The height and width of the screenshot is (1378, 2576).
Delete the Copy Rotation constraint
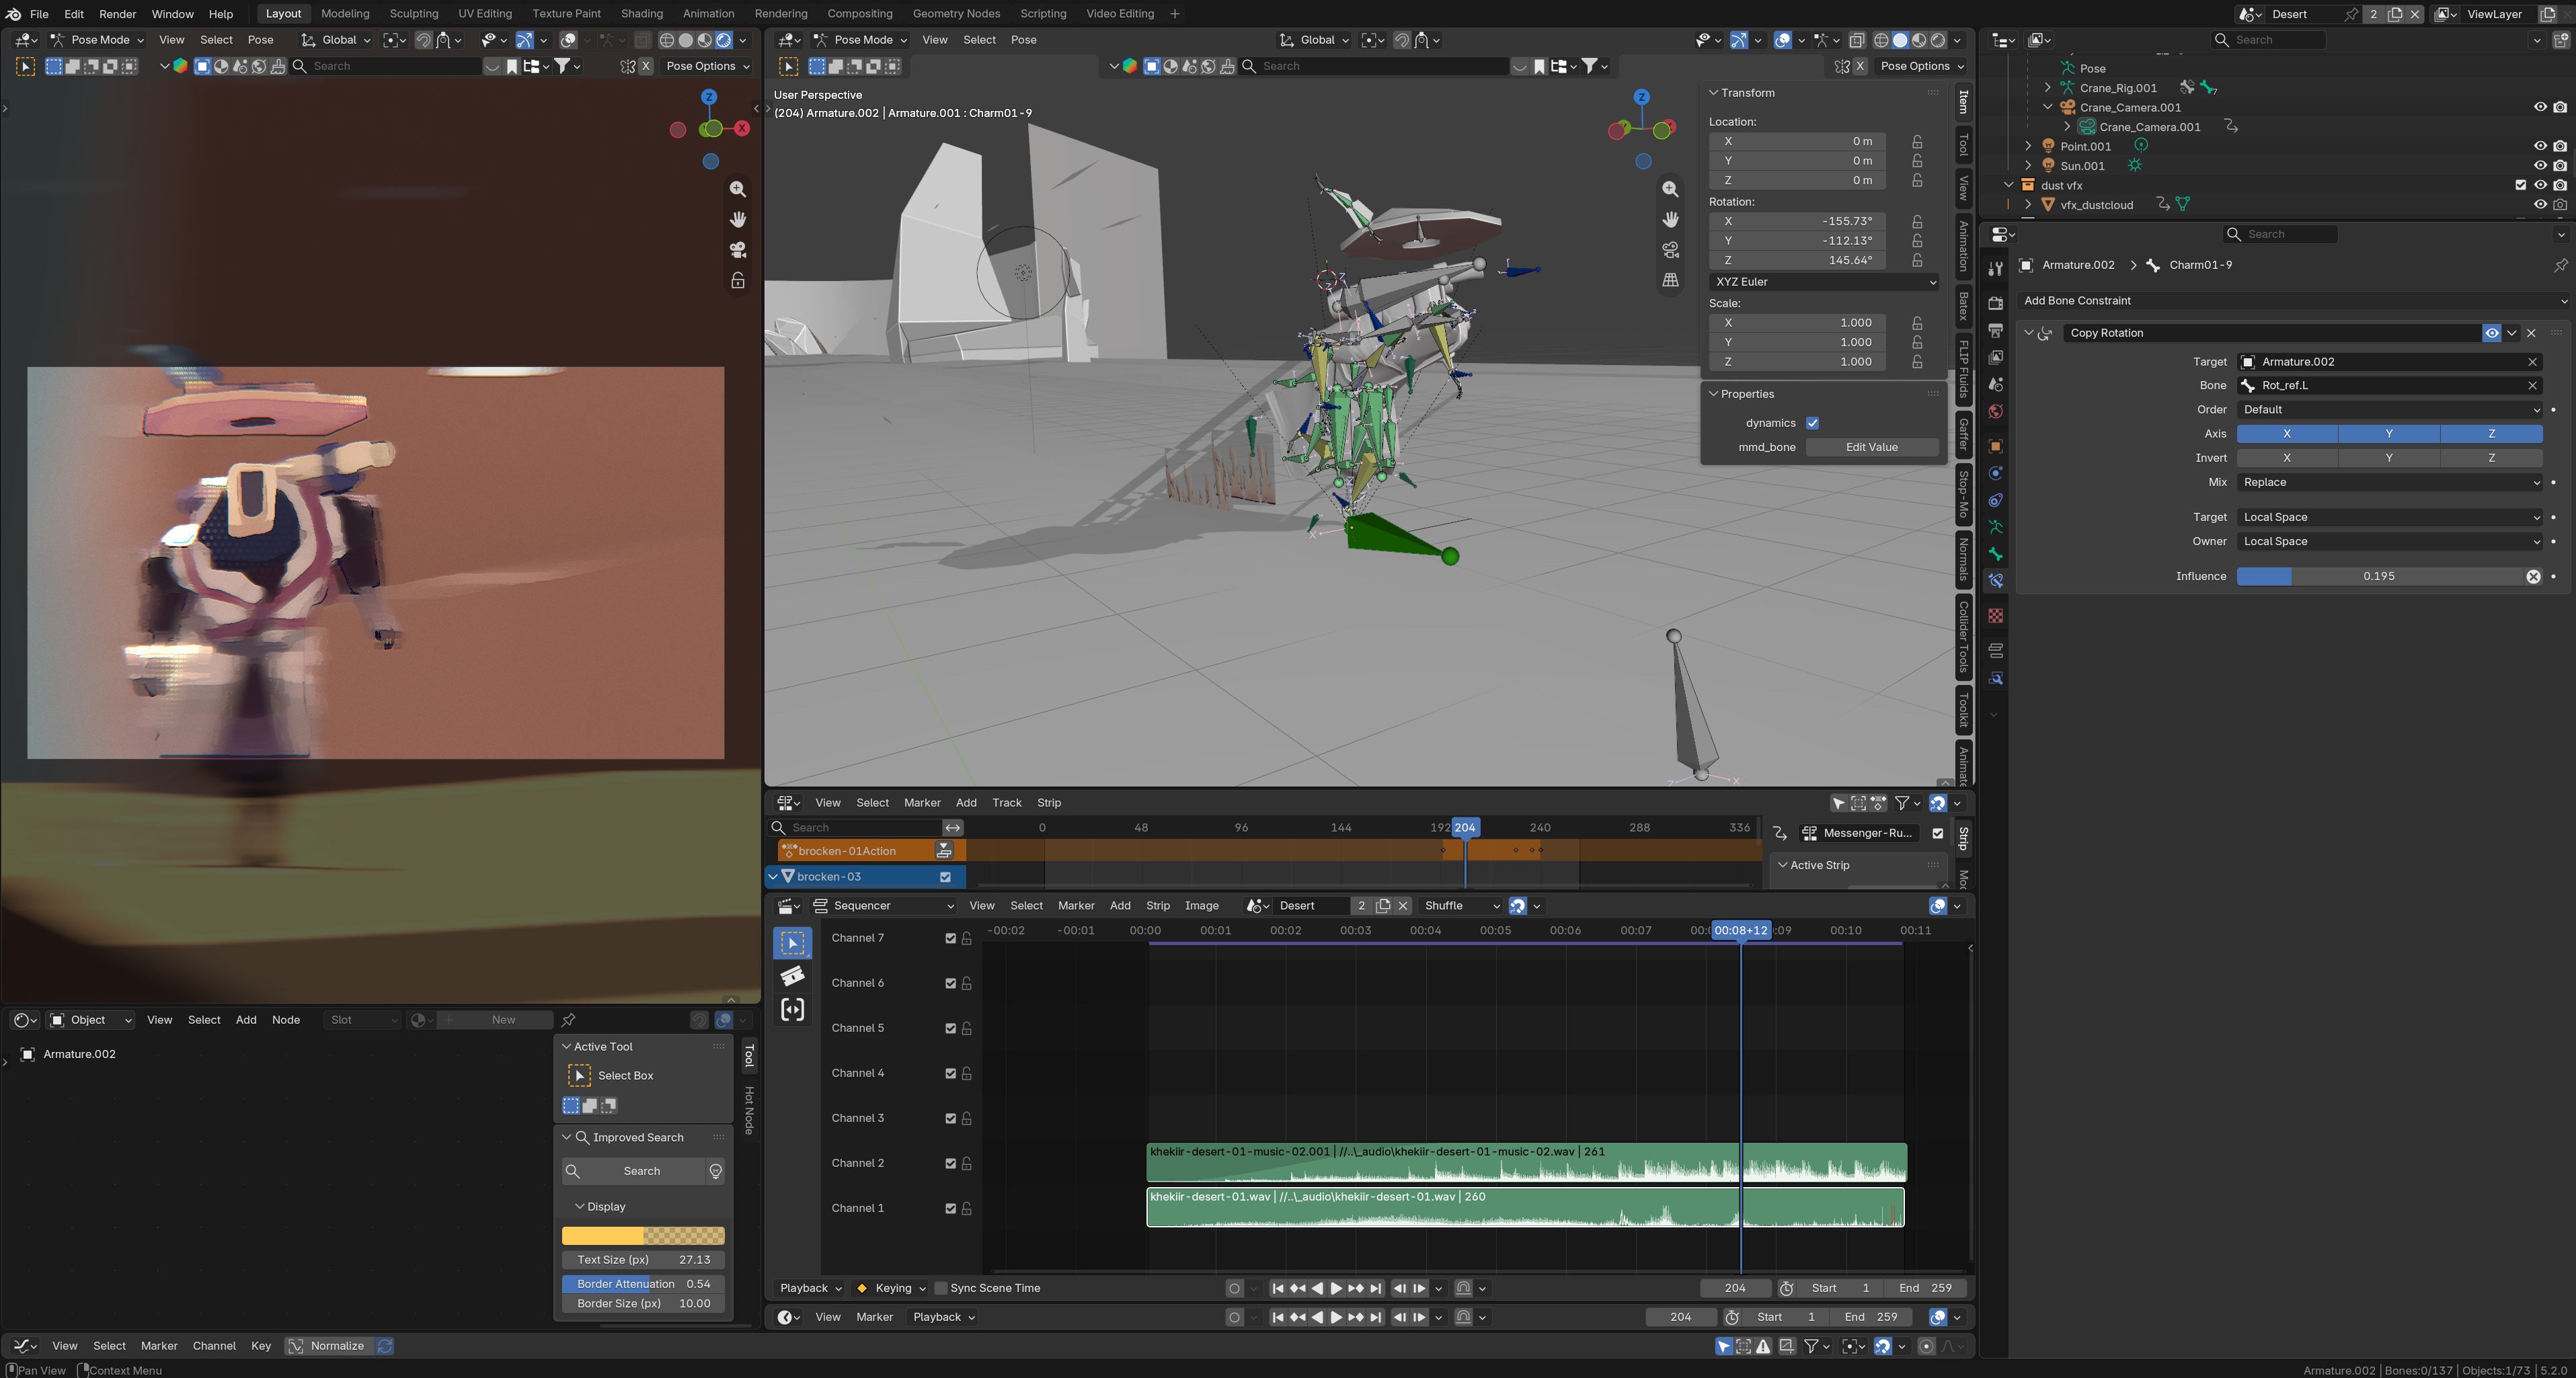click(2531, 333)
